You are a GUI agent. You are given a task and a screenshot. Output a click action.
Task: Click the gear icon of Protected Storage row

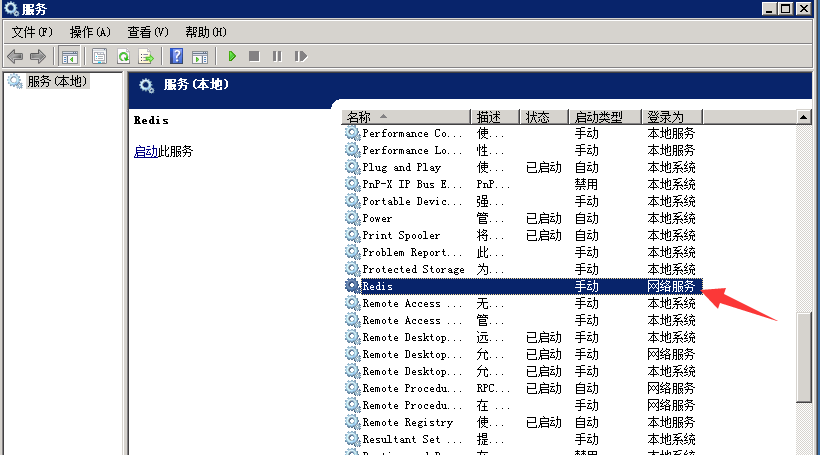(x=352, y=269)
